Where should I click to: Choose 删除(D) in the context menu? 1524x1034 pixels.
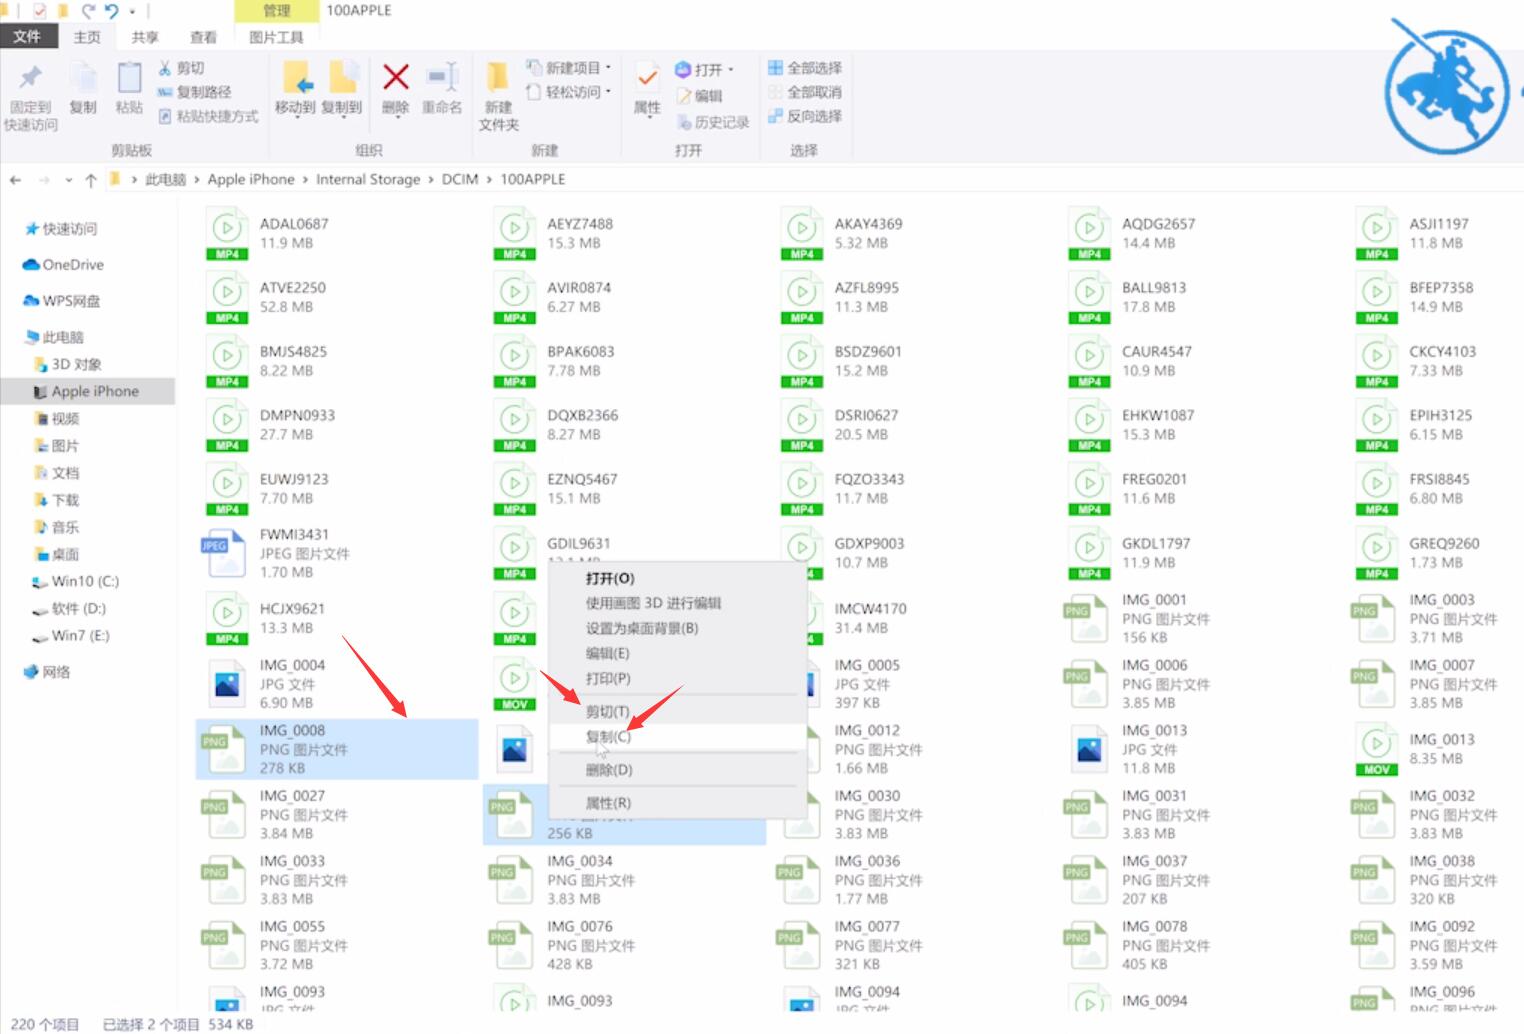678,770
